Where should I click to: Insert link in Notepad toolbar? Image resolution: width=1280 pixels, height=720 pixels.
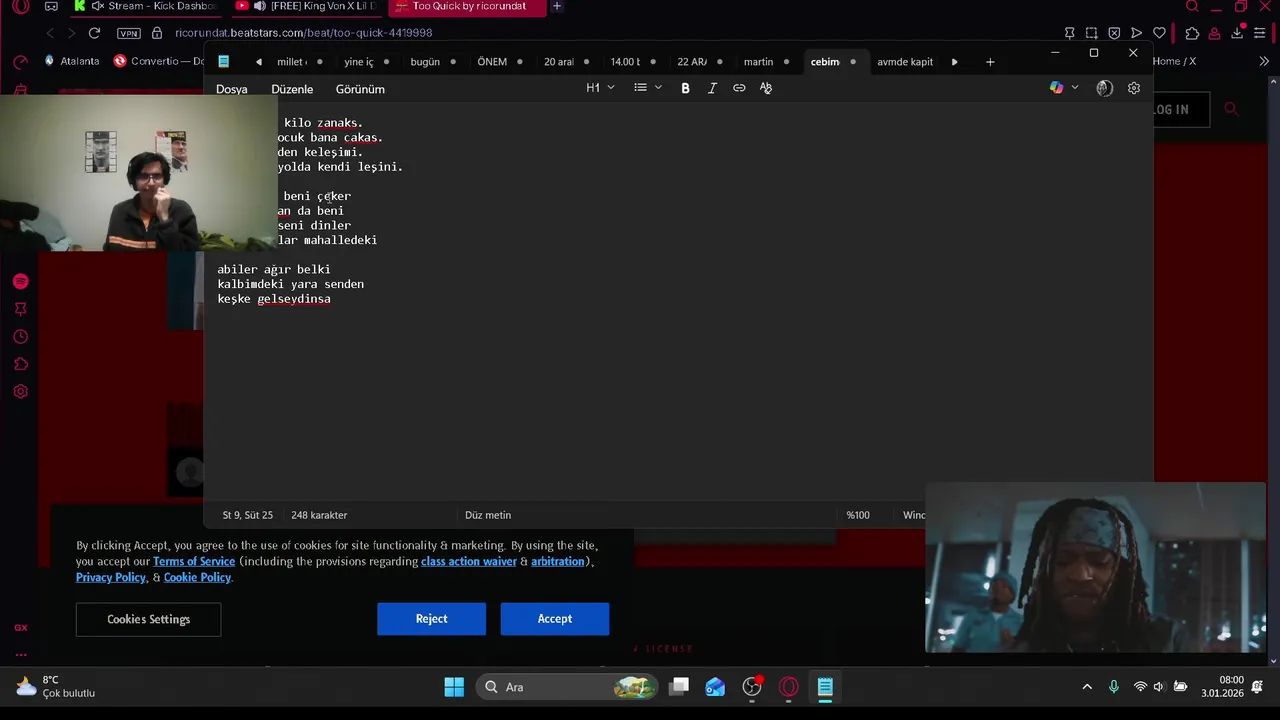point(739,88)
